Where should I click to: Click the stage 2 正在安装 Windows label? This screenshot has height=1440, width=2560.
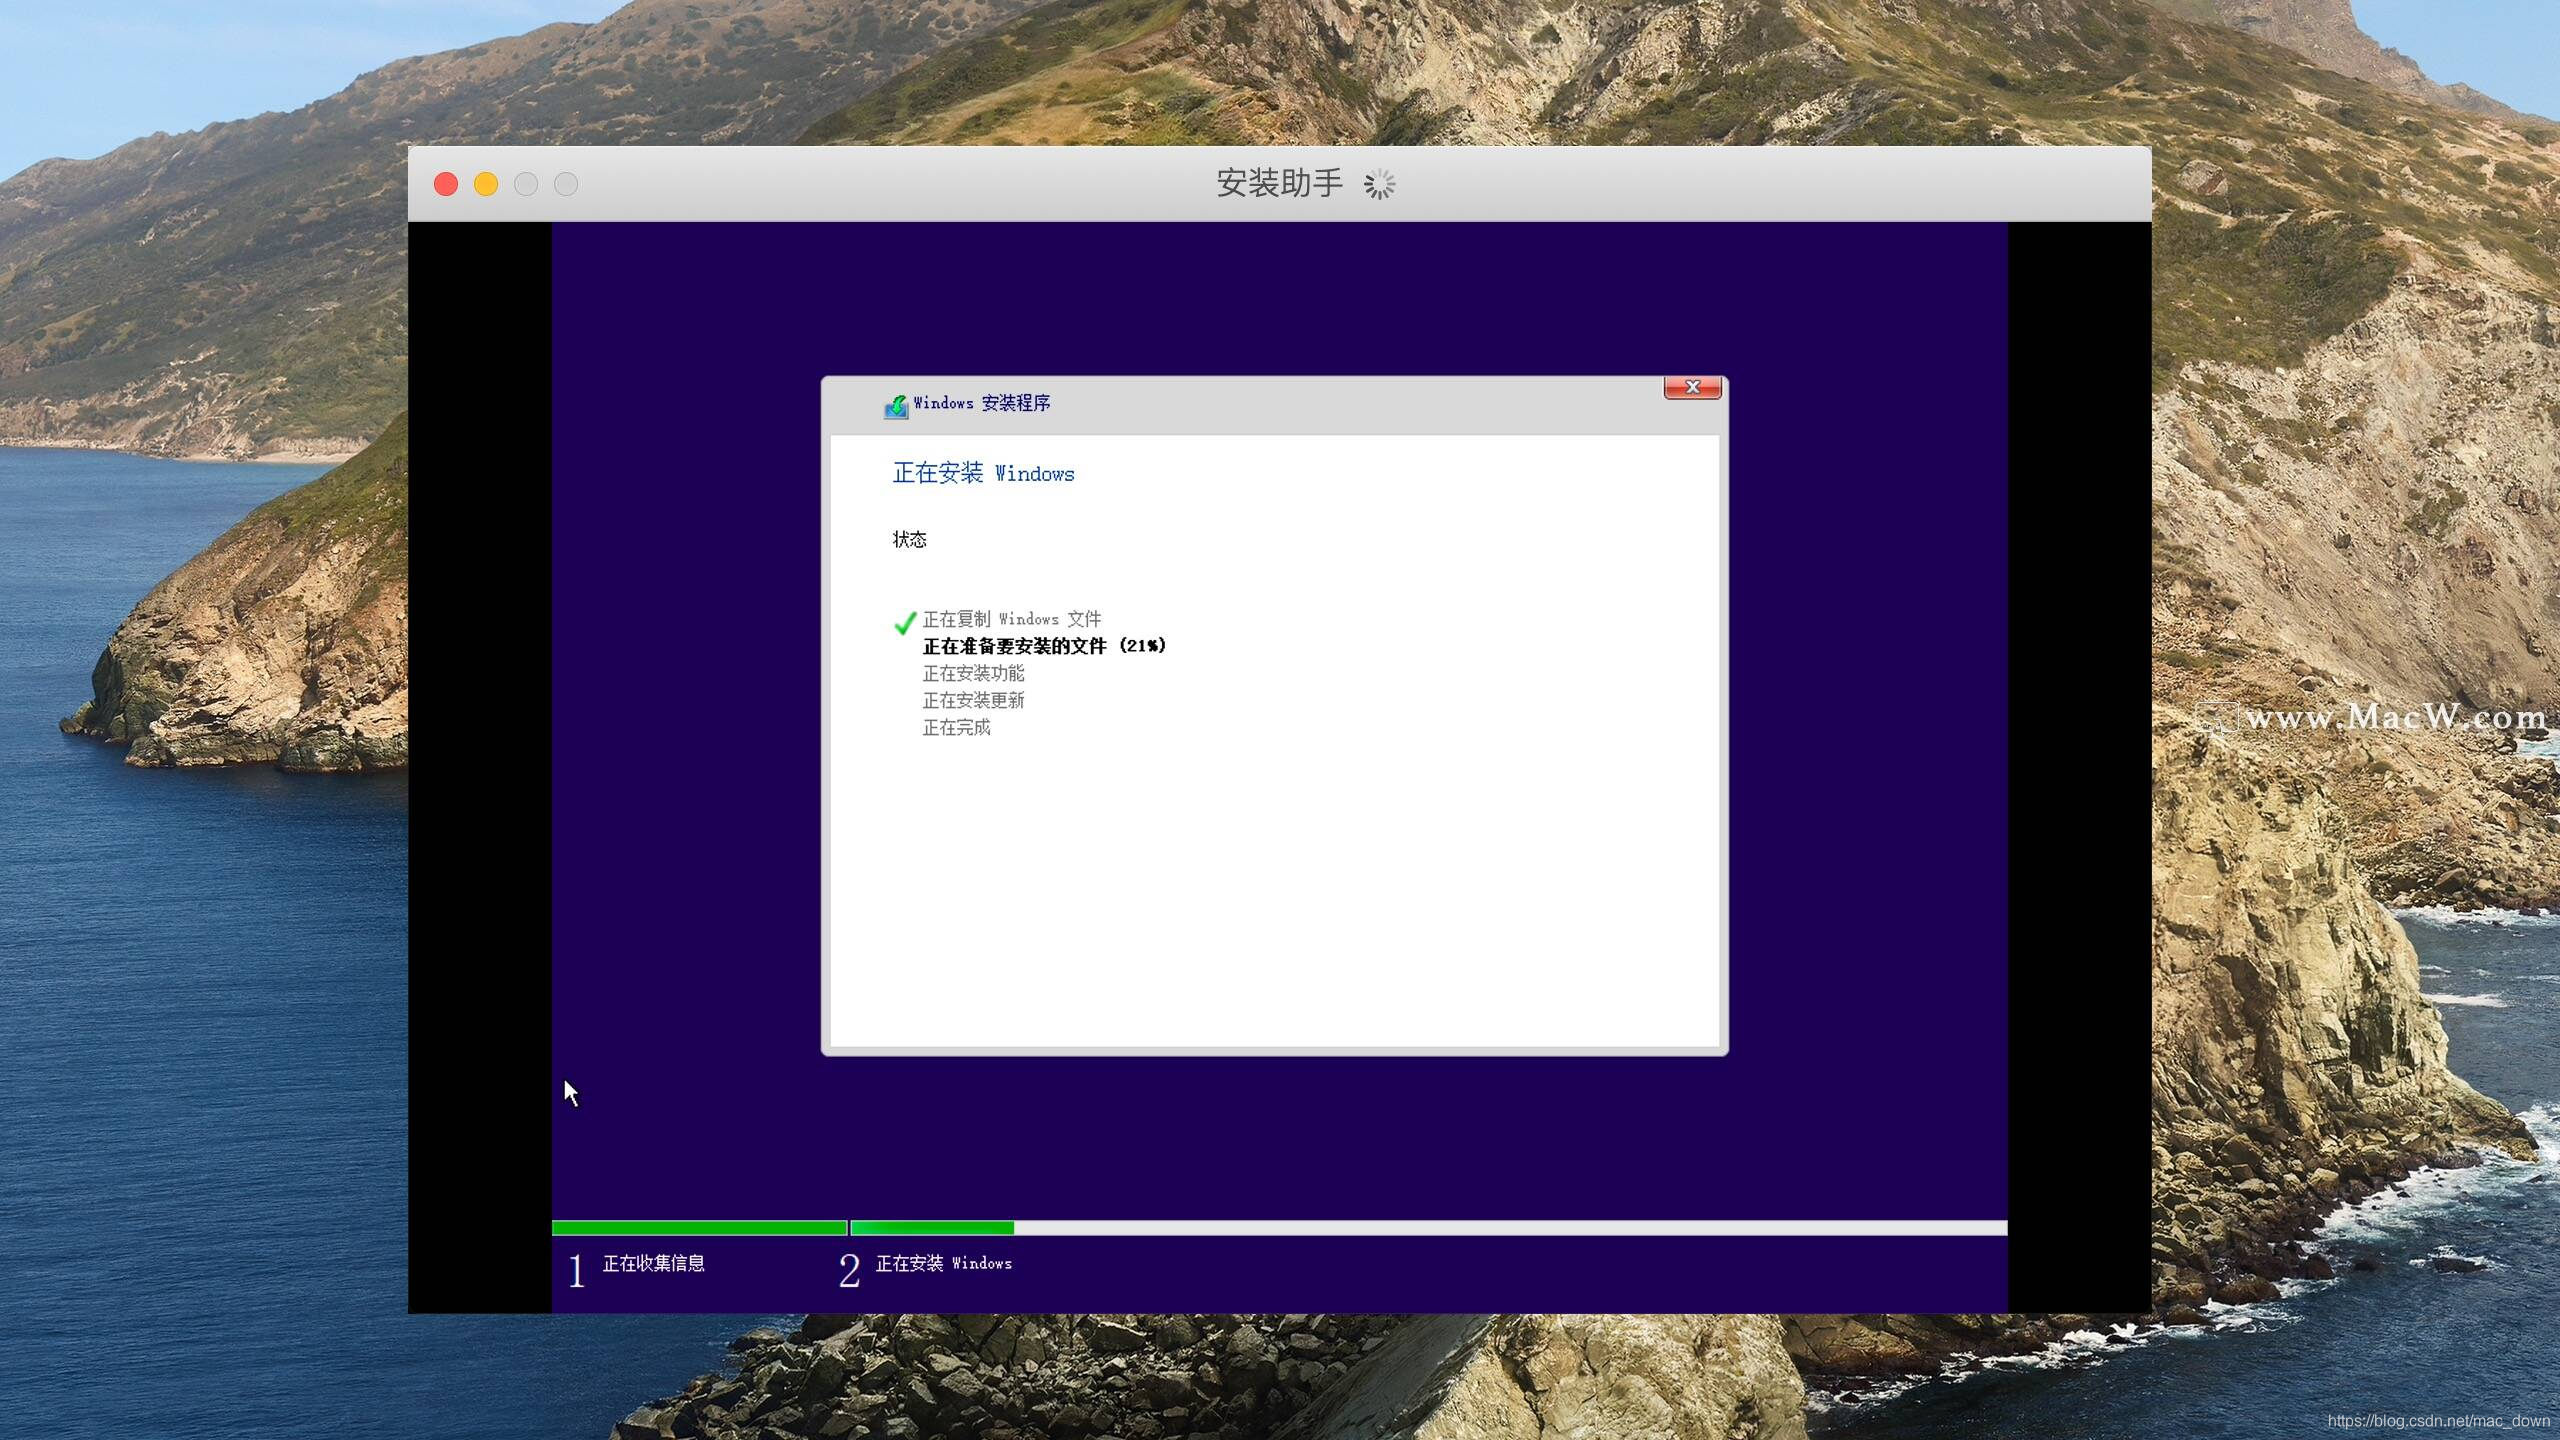(x=943, y=1263)
